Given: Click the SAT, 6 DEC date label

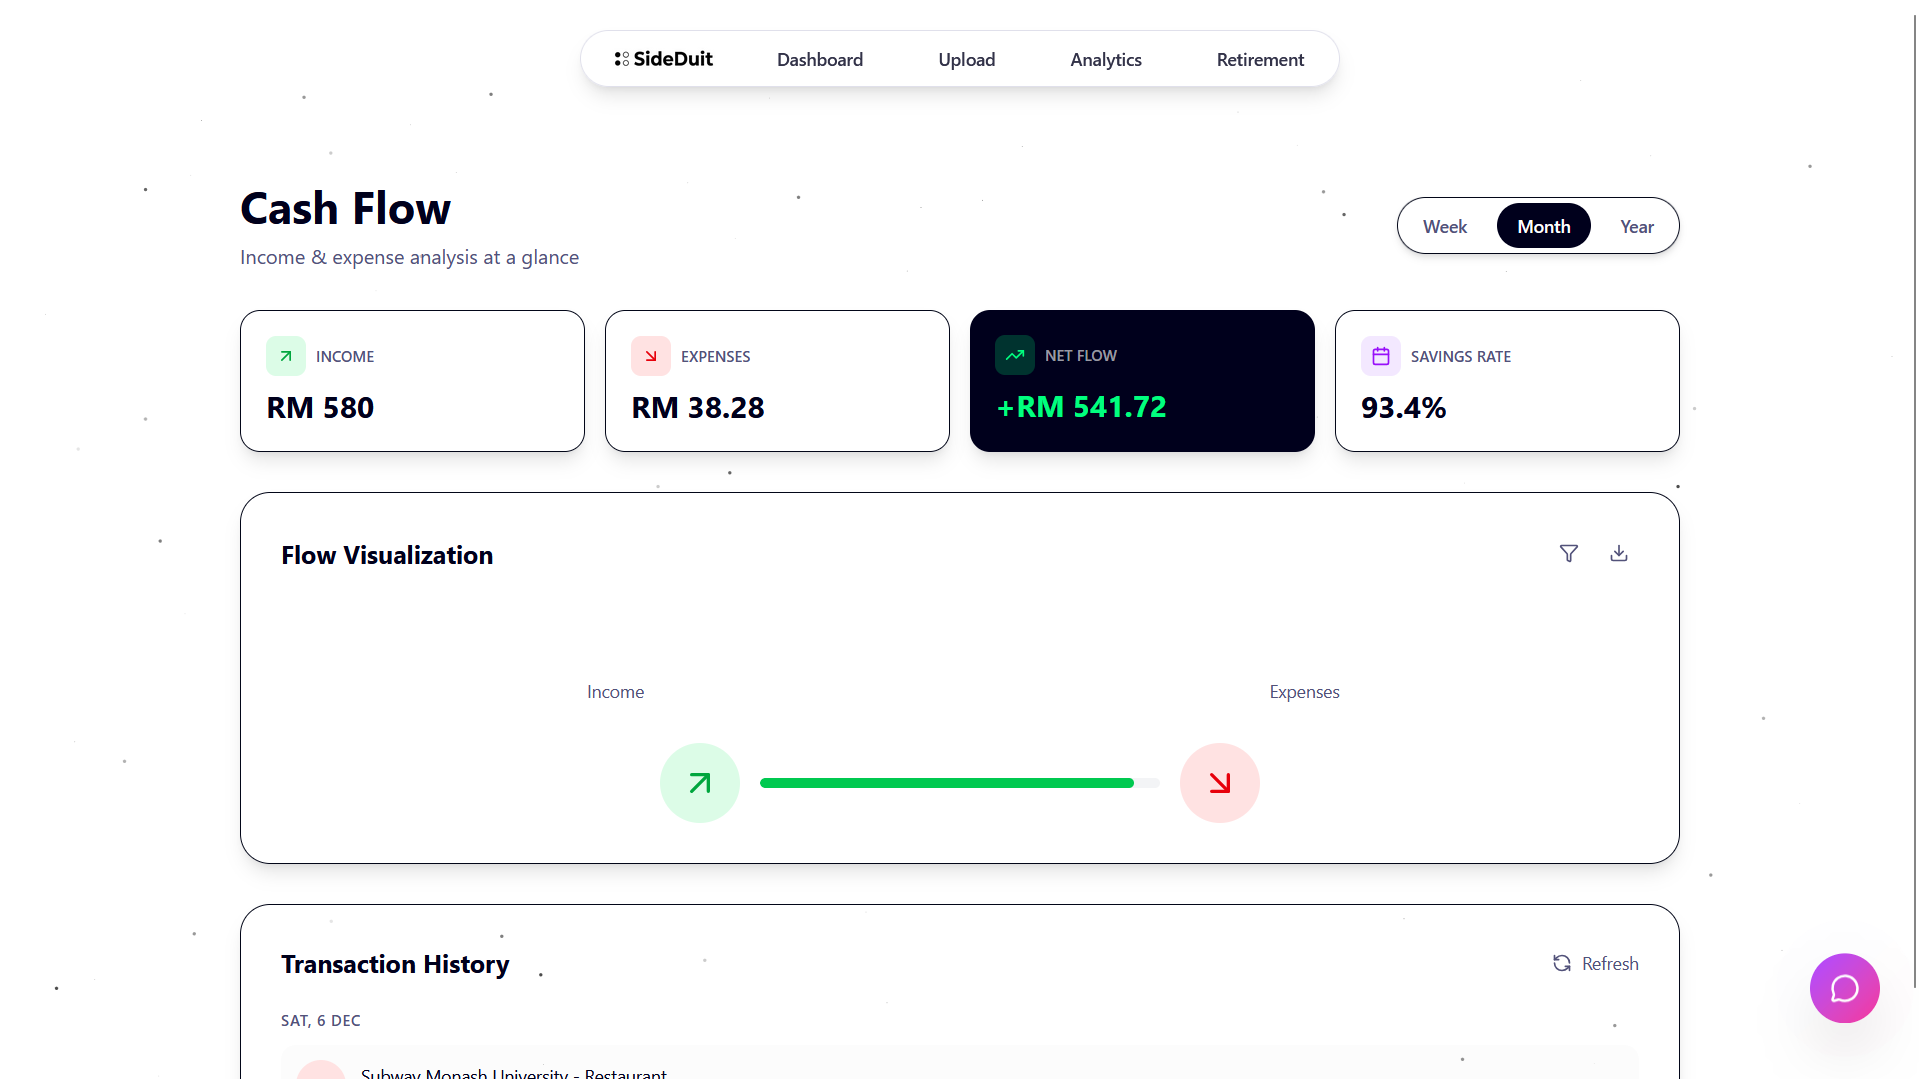Looking at the screenshot, I should click(x=321, y=1021).
